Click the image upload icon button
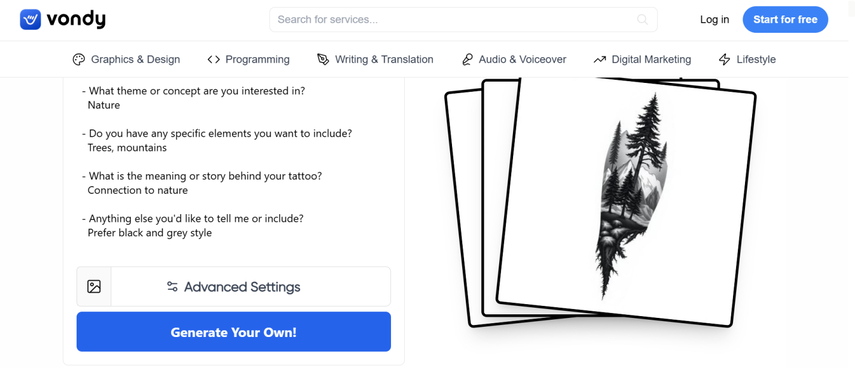The image size is (855, 368). coord(94,287)
